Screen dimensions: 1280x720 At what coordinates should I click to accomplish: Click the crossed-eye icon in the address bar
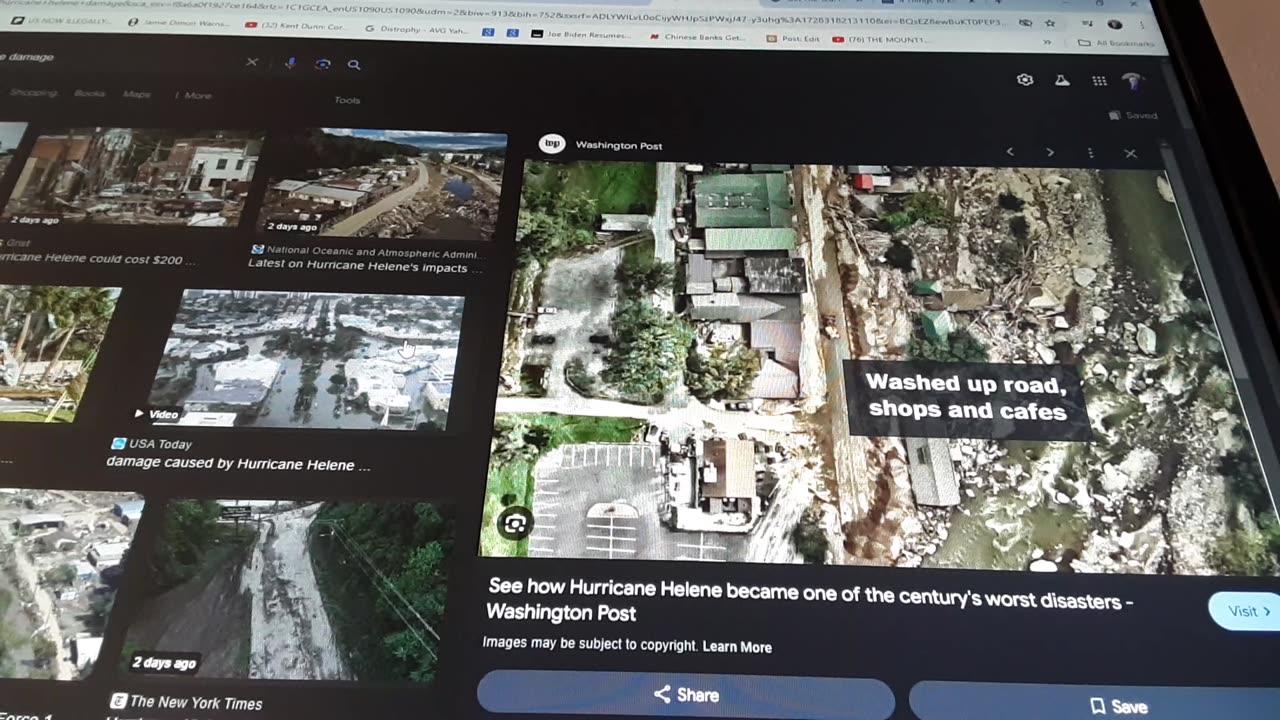click(x=1024, y=22)
